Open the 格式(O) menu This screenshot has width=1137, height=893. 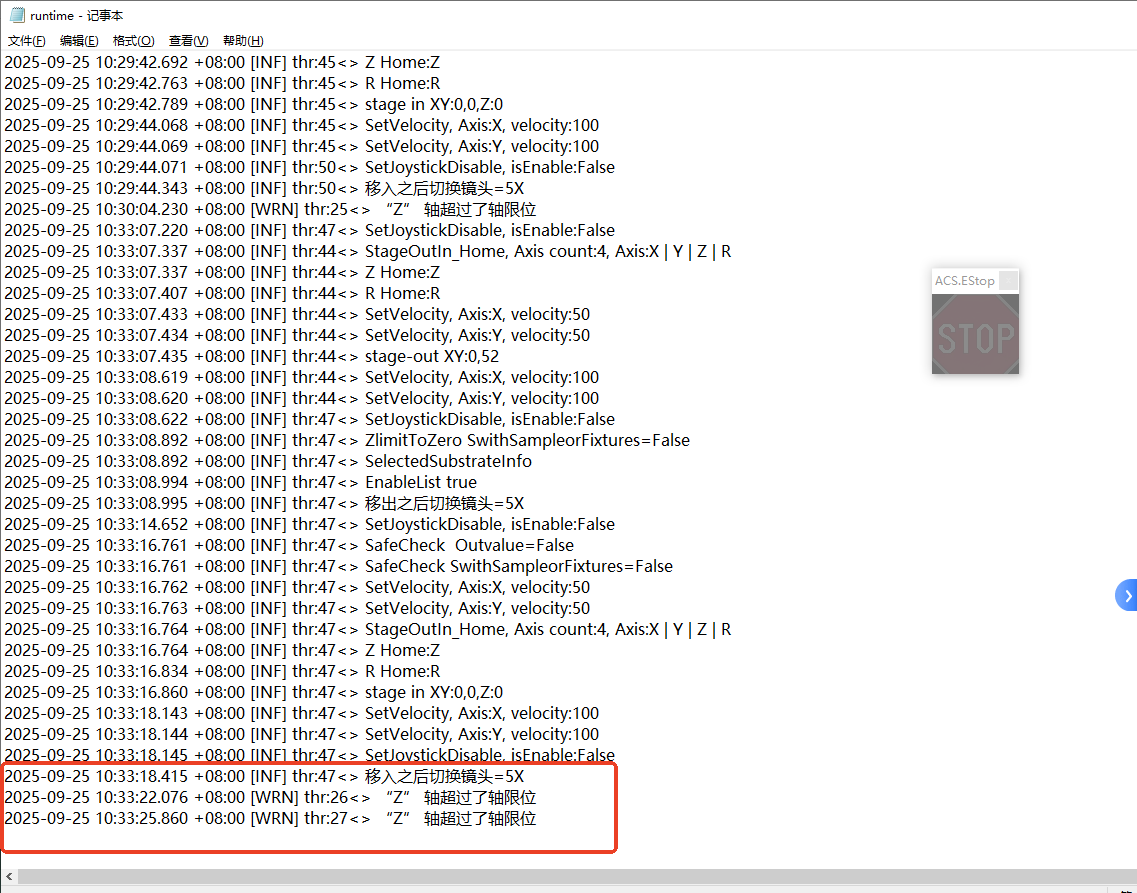point(133,41)
